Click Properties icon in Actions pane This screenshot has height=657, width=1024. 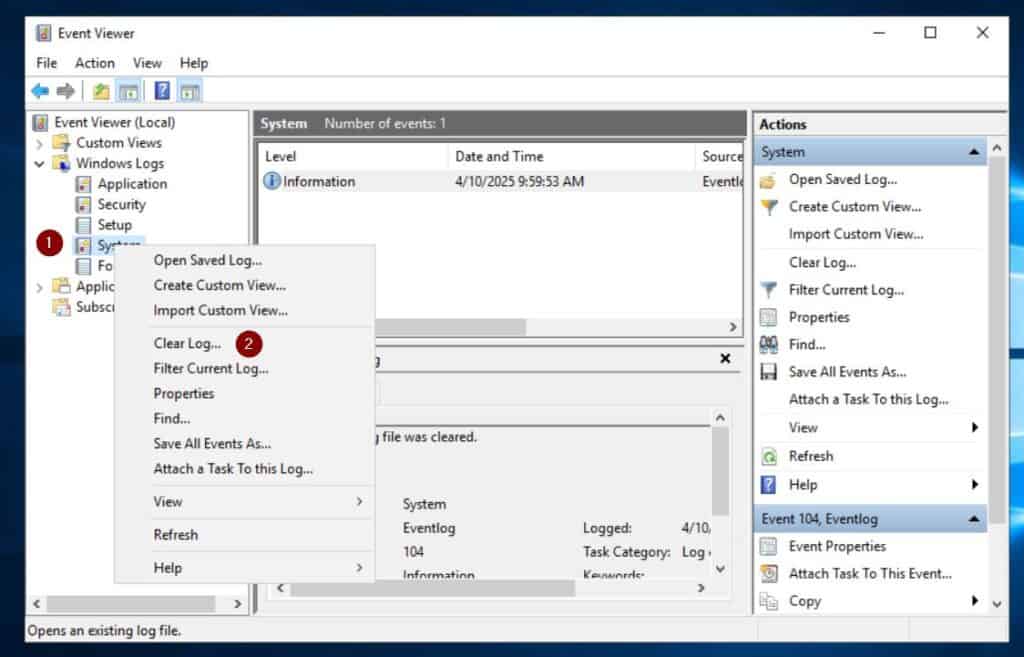click(x=769, y=317)
